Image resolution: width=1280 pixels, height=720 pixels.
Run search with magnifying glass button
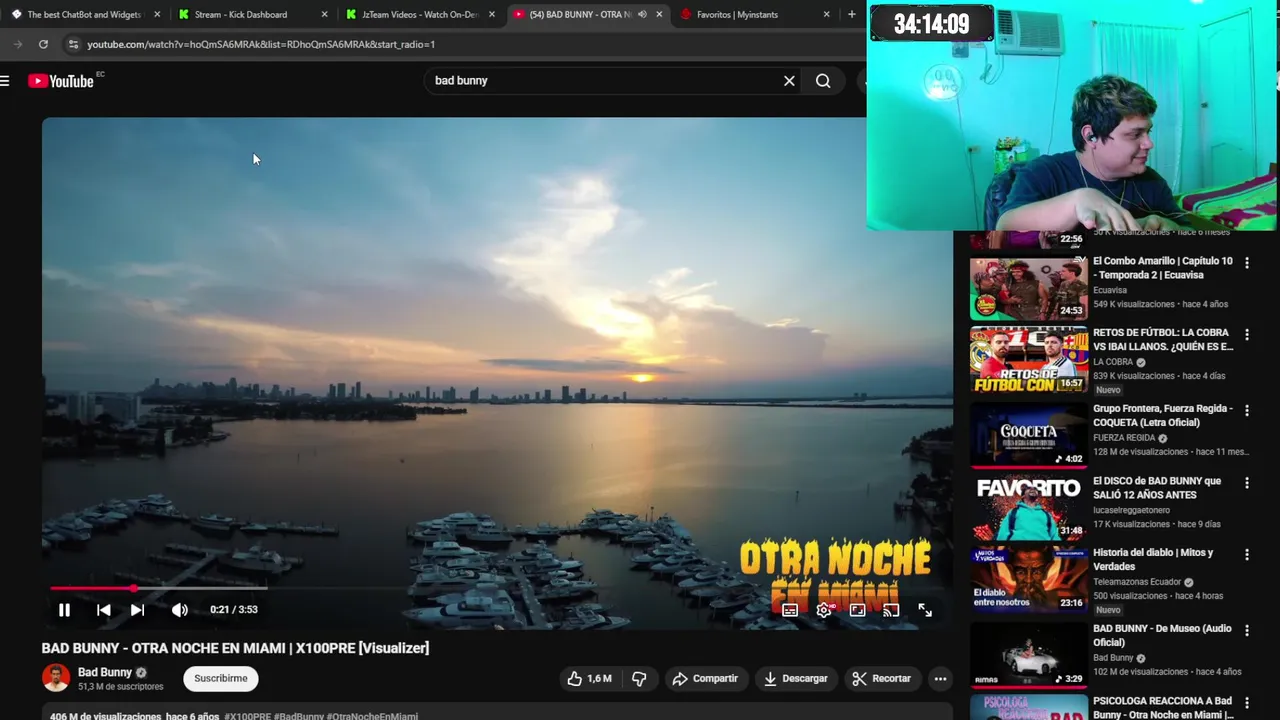click(823, 81)
